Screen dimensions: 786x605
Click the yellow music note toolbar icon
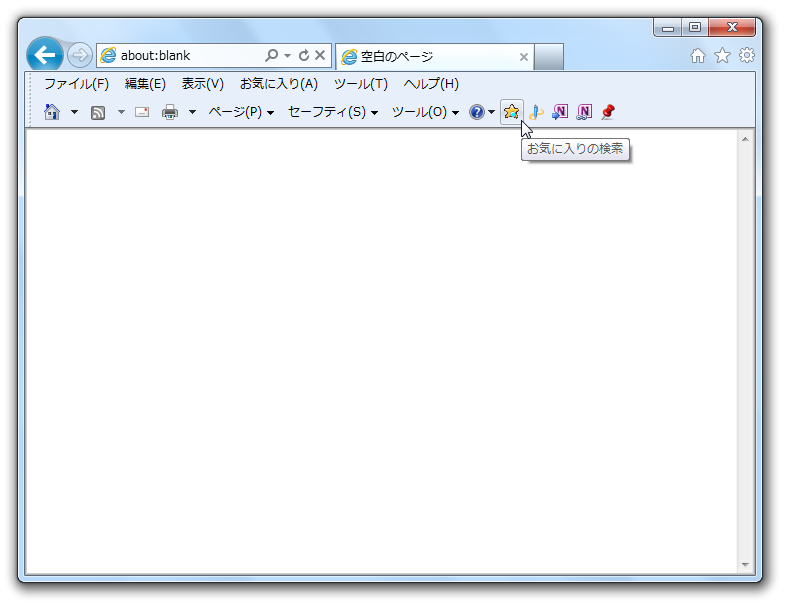point(536,112)
